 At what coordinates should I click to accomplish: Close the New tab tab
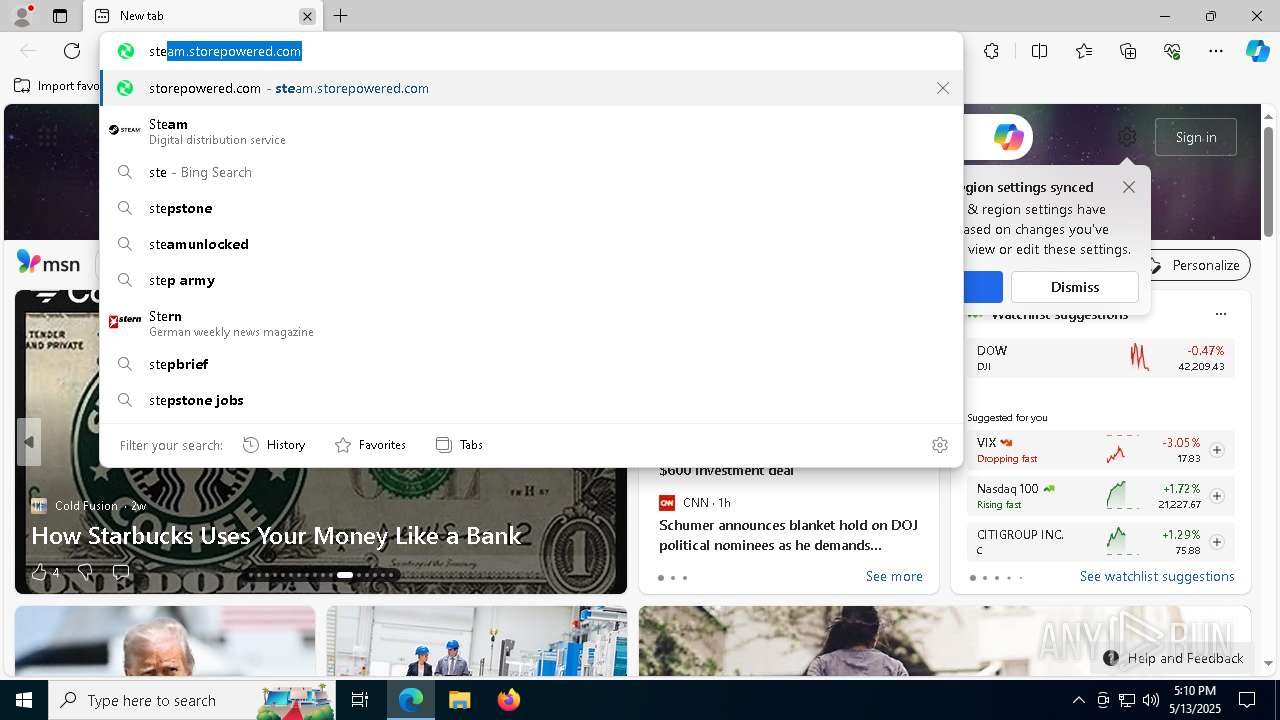point(307,16)
